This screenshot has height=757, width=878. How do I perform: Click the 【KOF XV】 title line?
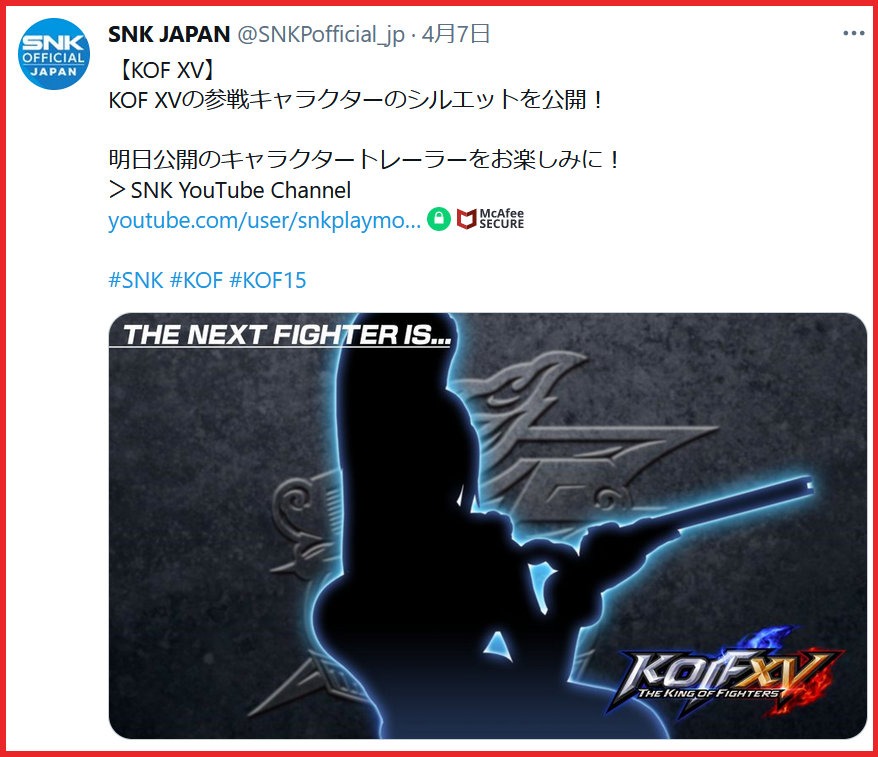click(x=167, y=71)
